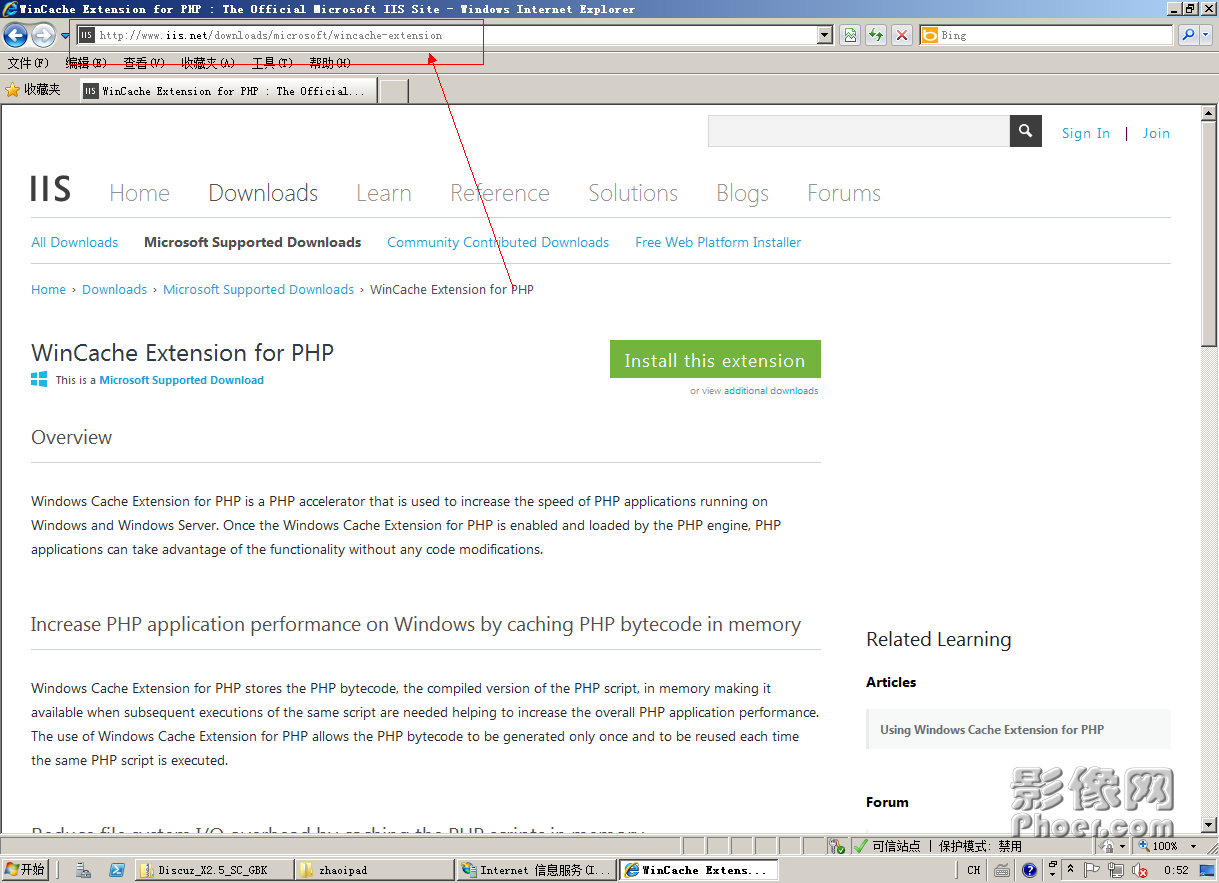Select Microsoft Supported Downloads sub-navigation
The image size is (1219, 883).
click(x=253, y=242)
